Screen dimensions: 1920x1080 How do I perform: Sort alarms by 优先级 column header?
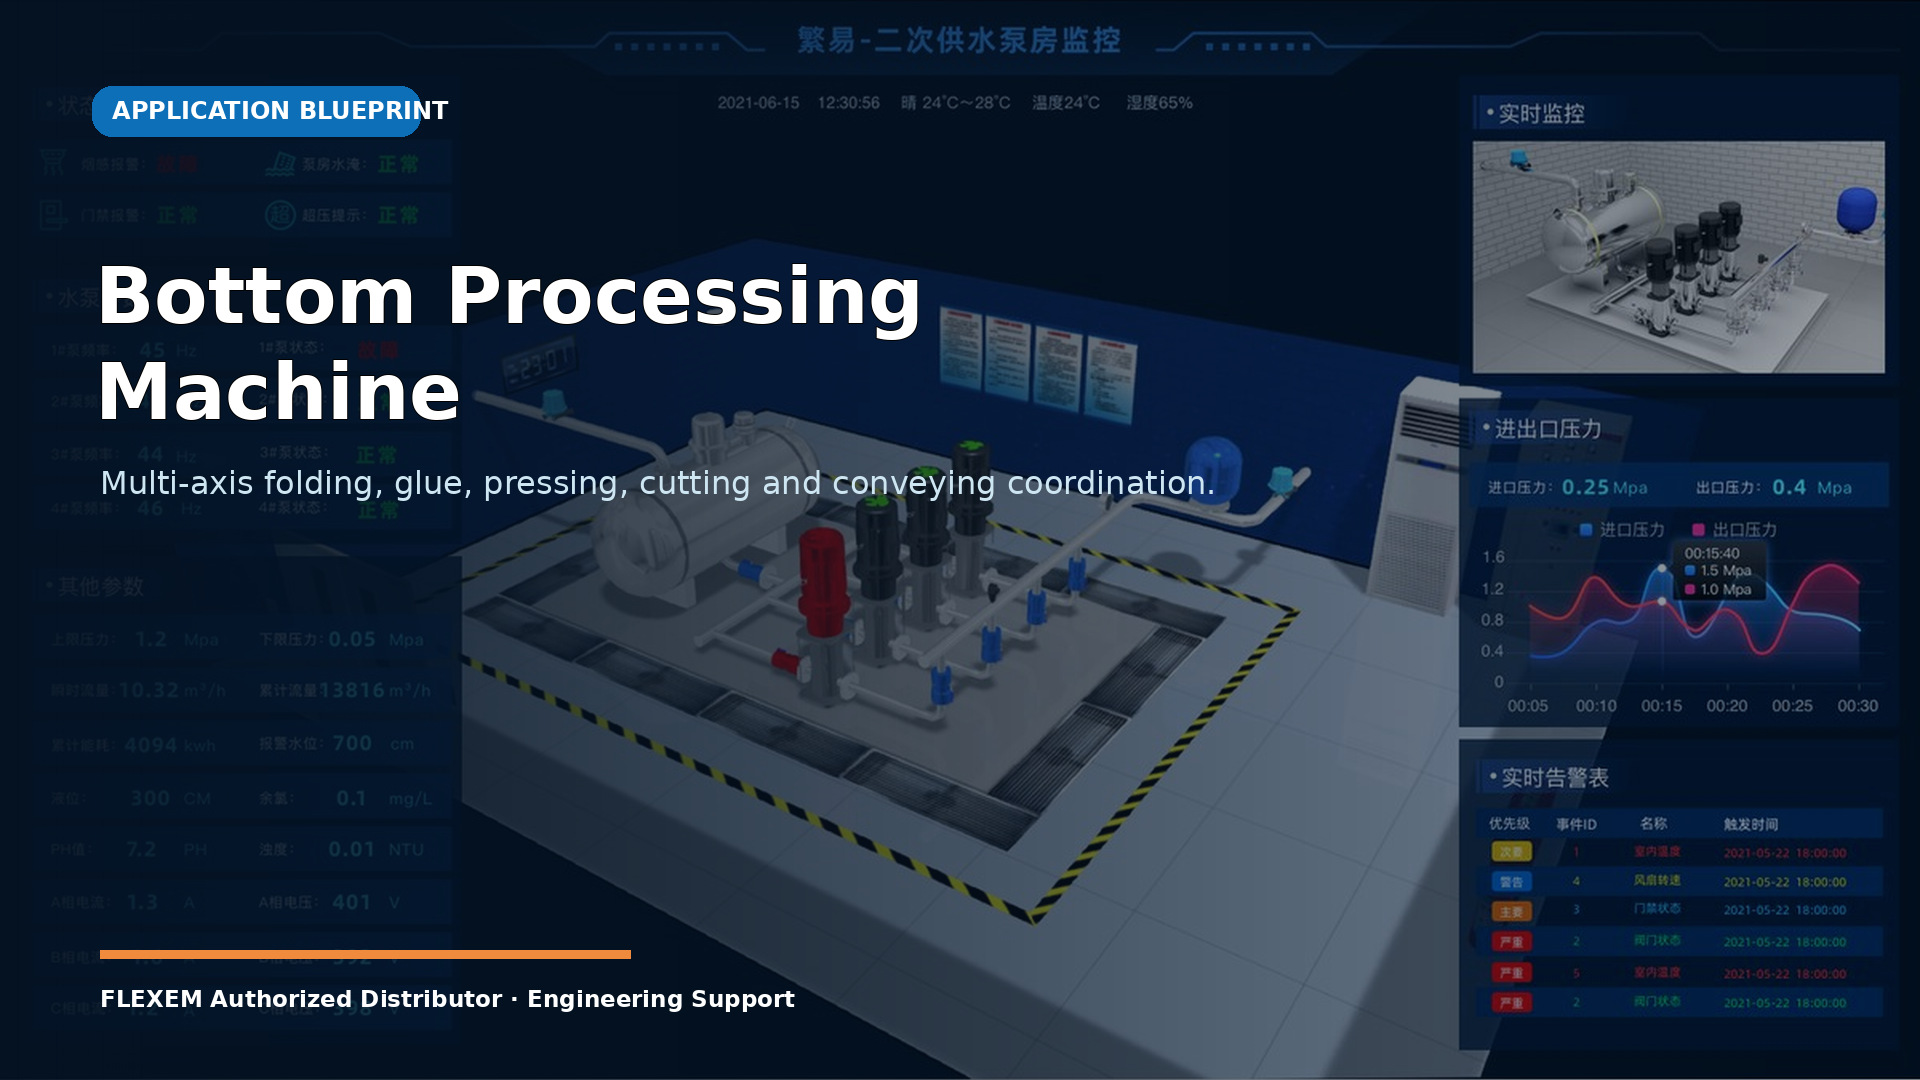pyautogui.click(x=1509, y=824)
